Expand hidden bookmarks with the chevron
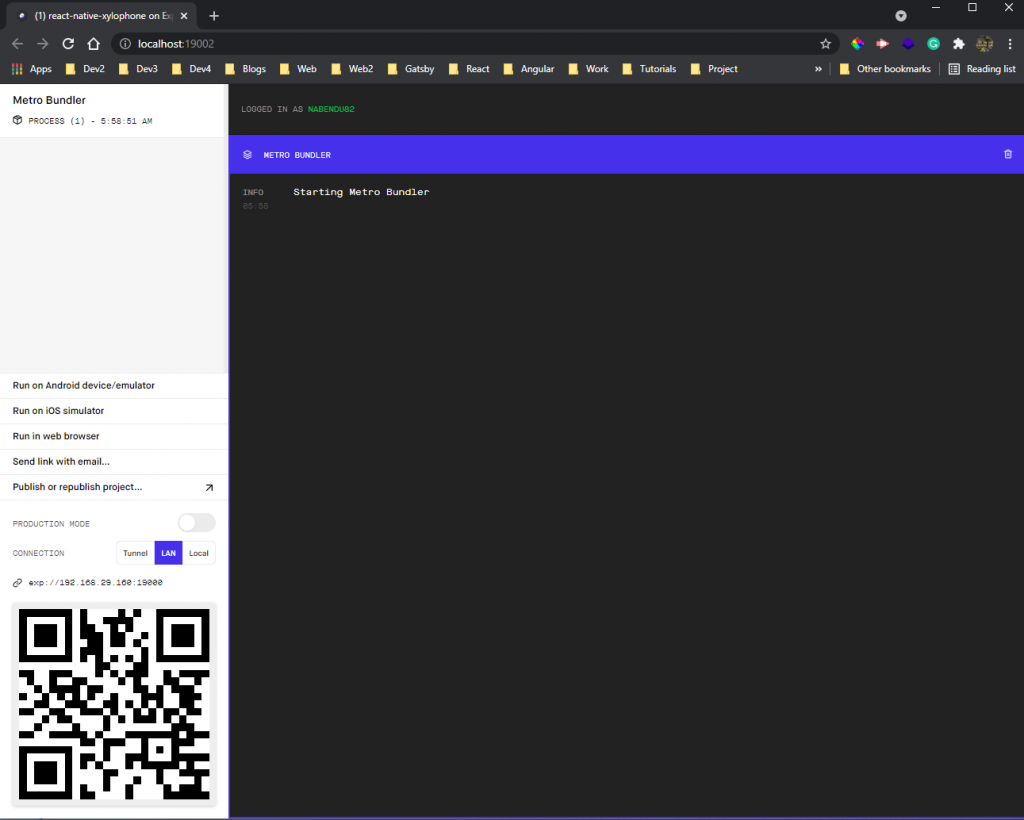This screenshot has width=1024, height=820. (818, 69)
